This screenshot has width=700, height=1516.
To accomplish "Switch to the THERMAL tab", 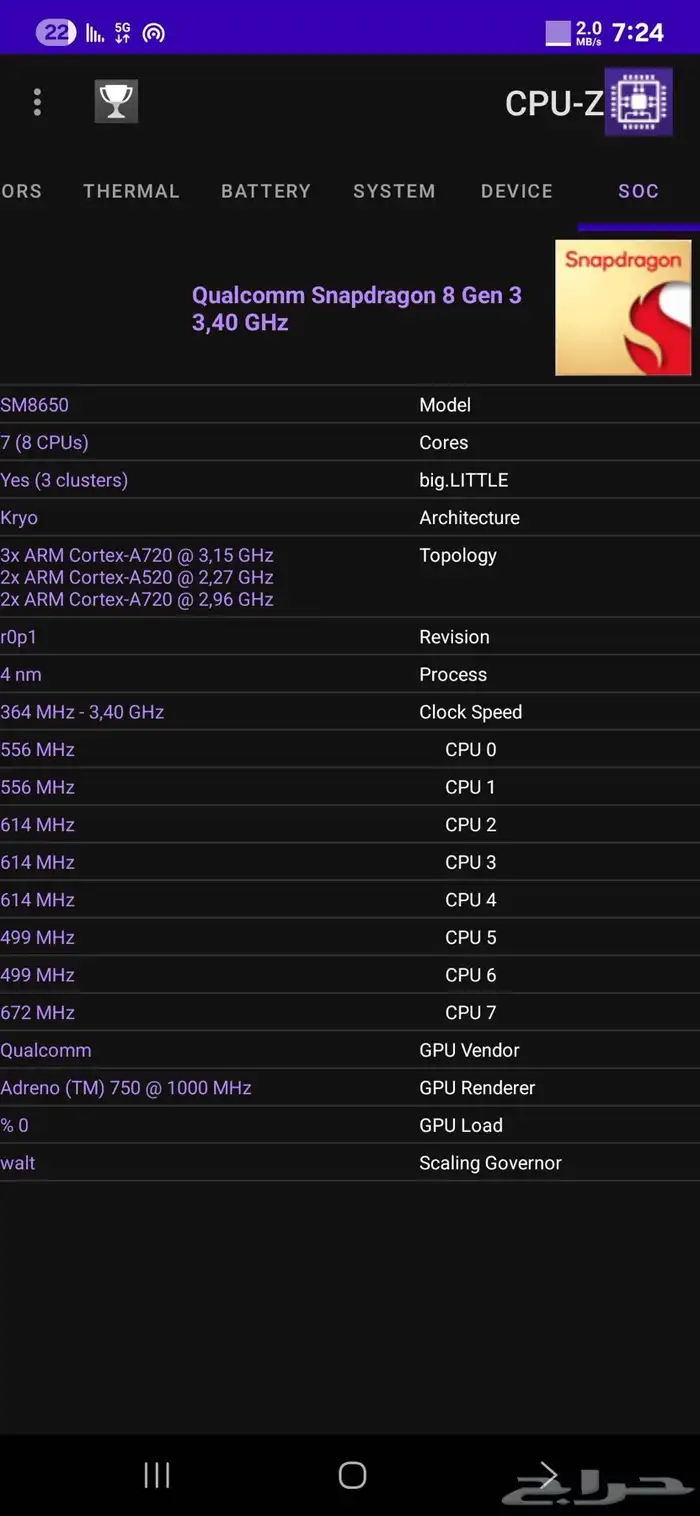I will click(131, 191).
